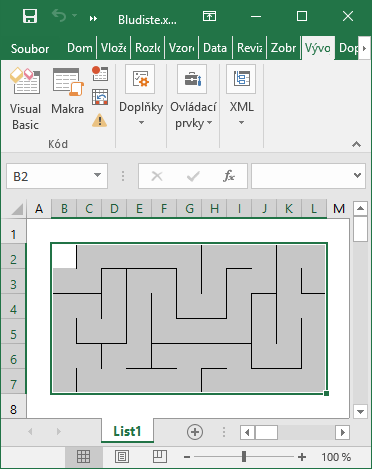
Task: Open the Makra macros dialog
Action: 68,91
